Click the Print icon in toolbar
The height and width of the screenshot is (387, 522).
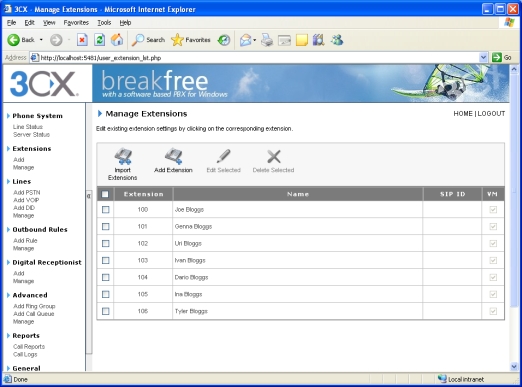[x=267, y=40]
